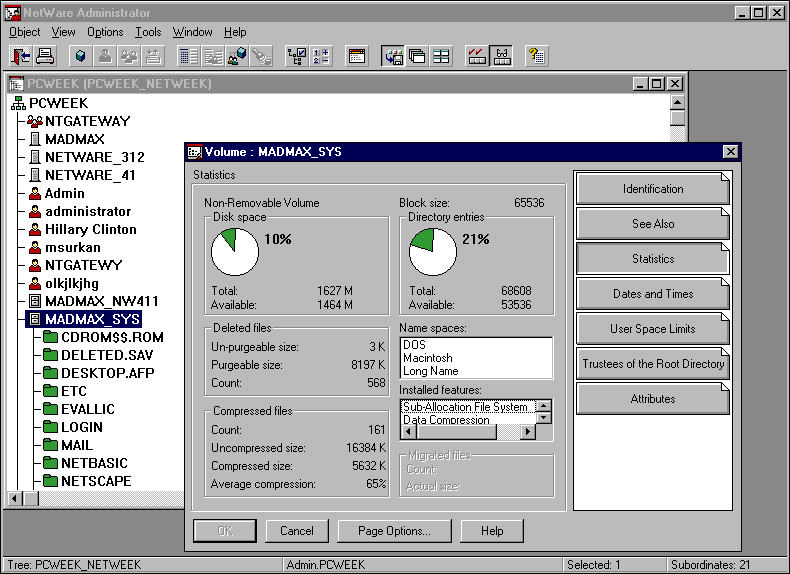
Task: Switch to the Statistics page
Action: tap(653, 259)
